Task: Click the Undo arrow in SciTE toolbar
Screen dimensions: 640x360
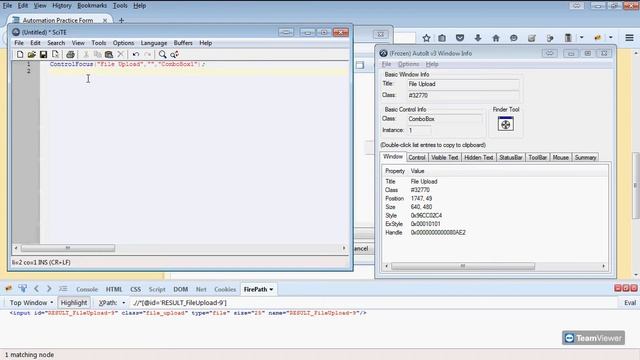Action: [136, 54]
